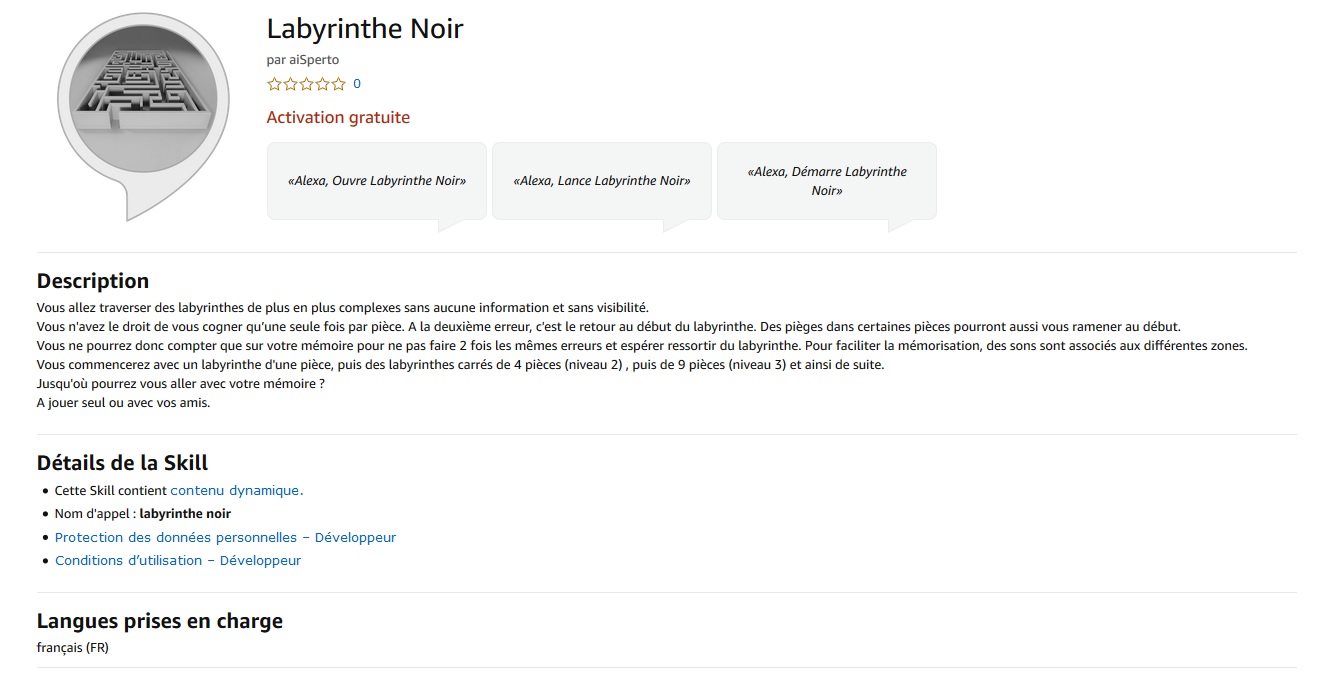Click the aiSperto developer name
1329x687 pixels.
(x=314, y=60)
